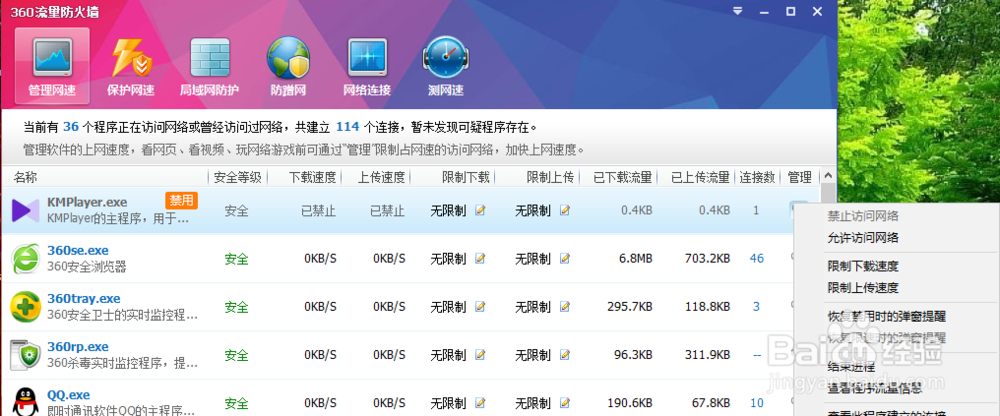Open the QQ.exe connection count 10
This screenshot has width=1000, height=416.
756,403
